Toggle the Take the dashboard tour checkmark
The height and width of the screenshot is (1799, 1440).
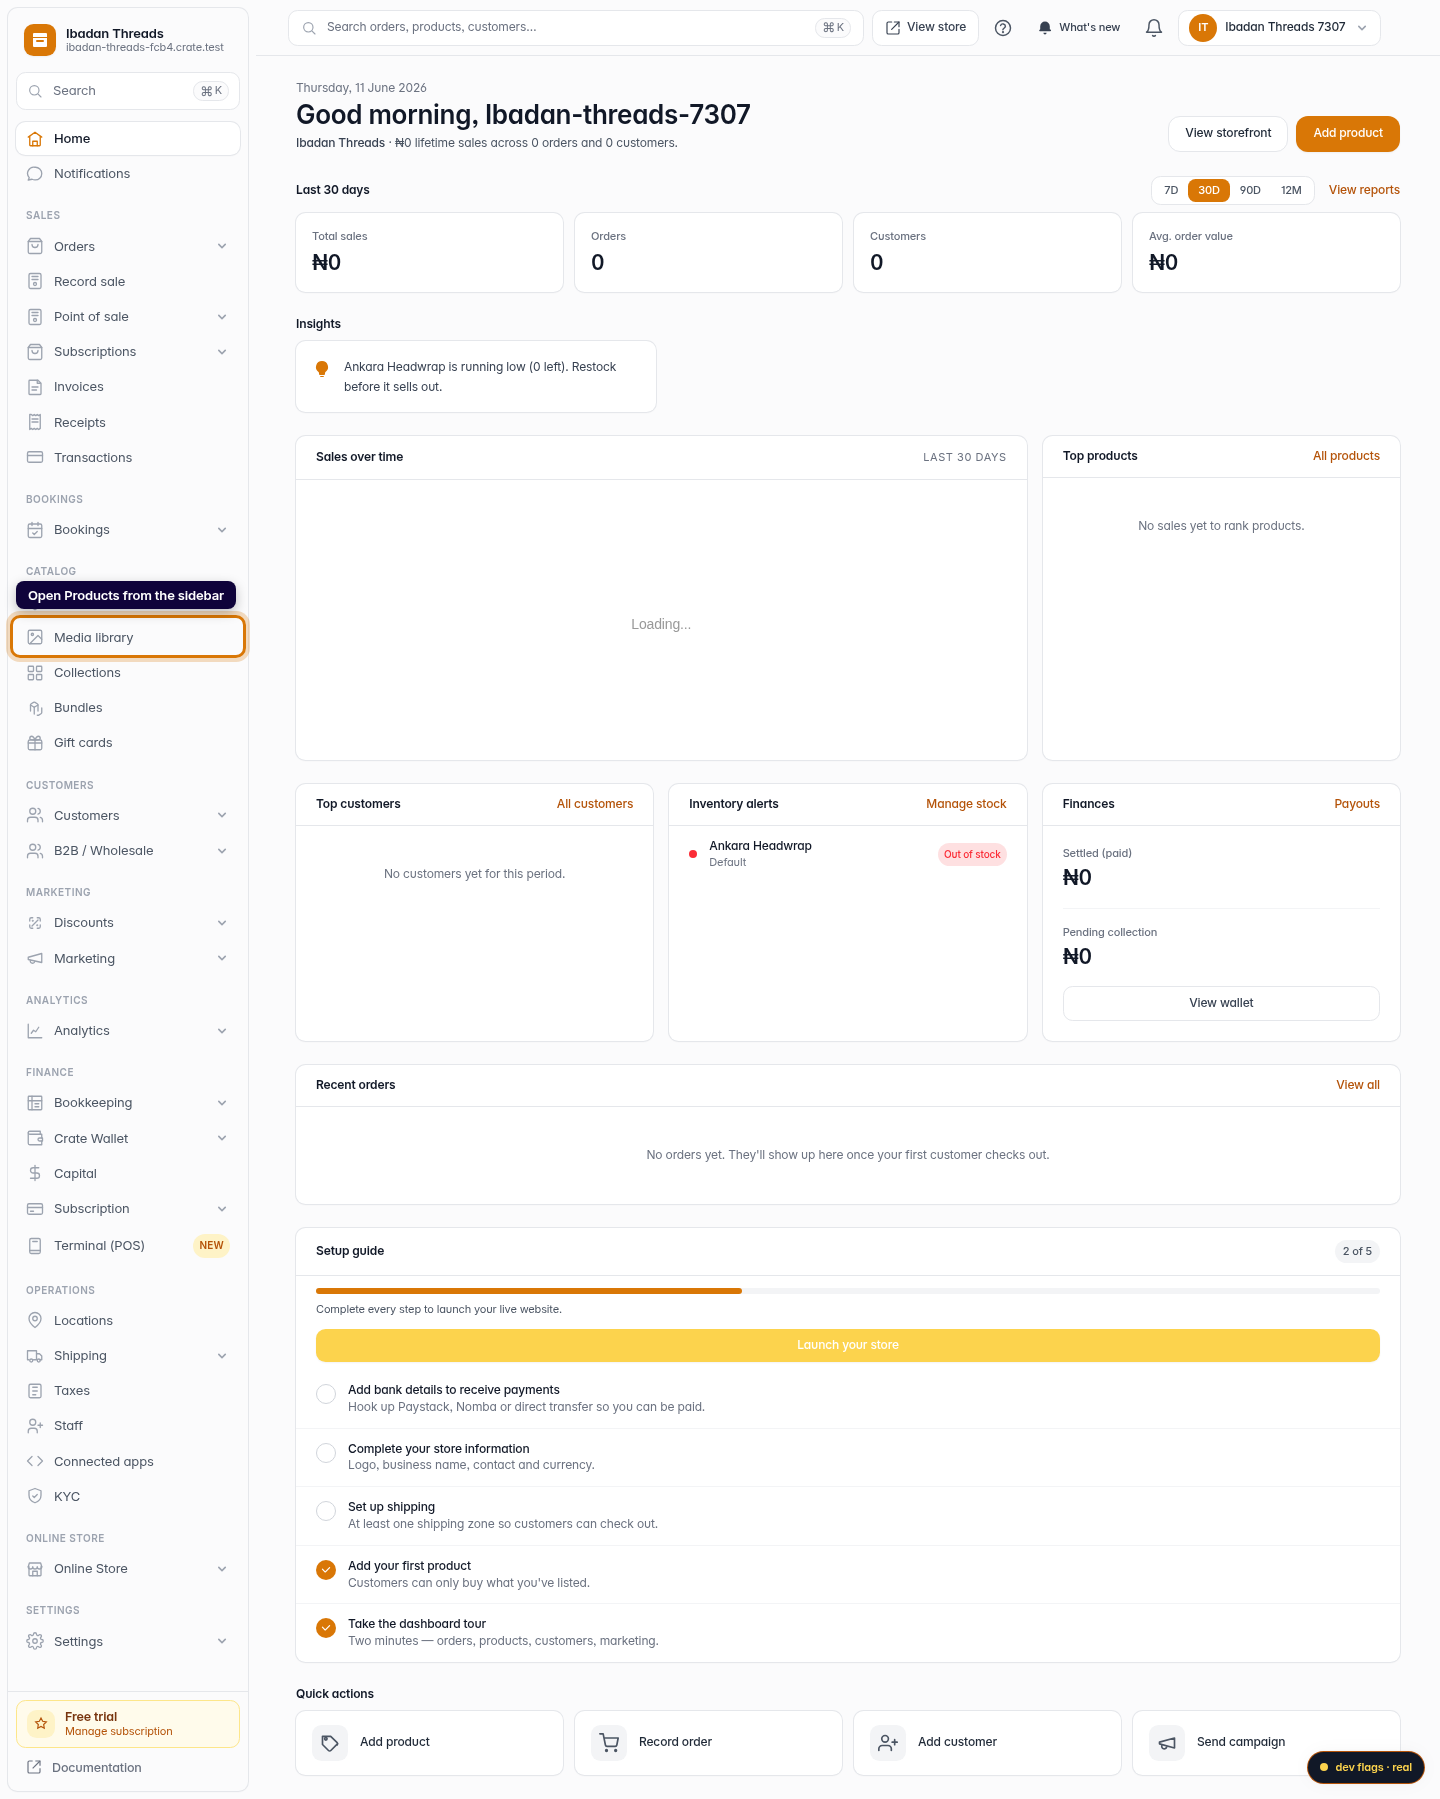tap(326, 1628)
